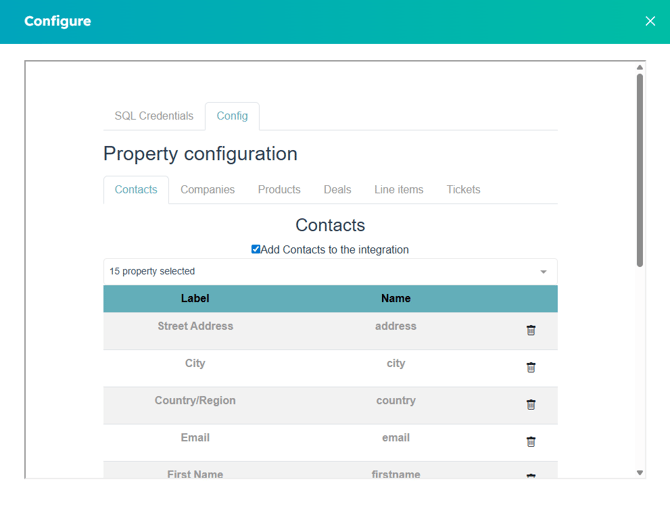Select the lowercase email name cell
The image size is (670, 513).
click(396, 437)
